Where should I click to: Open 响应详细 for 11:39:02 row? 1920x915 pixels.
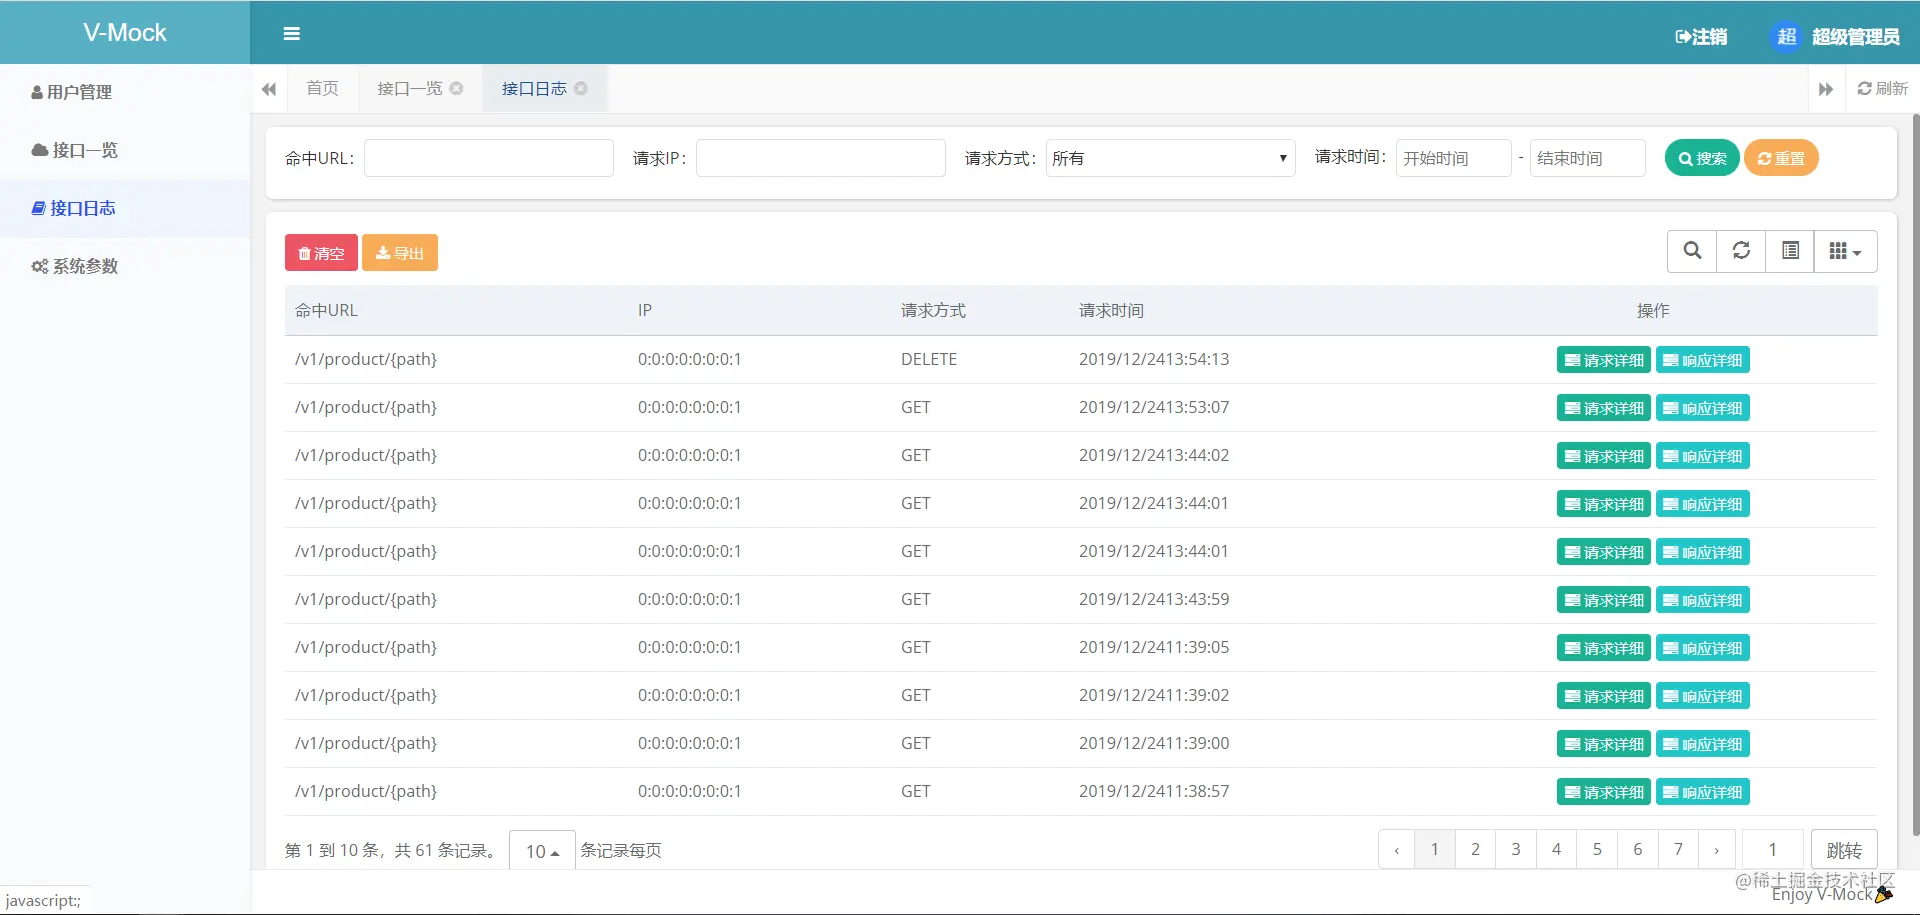(x=1703, y=696)
